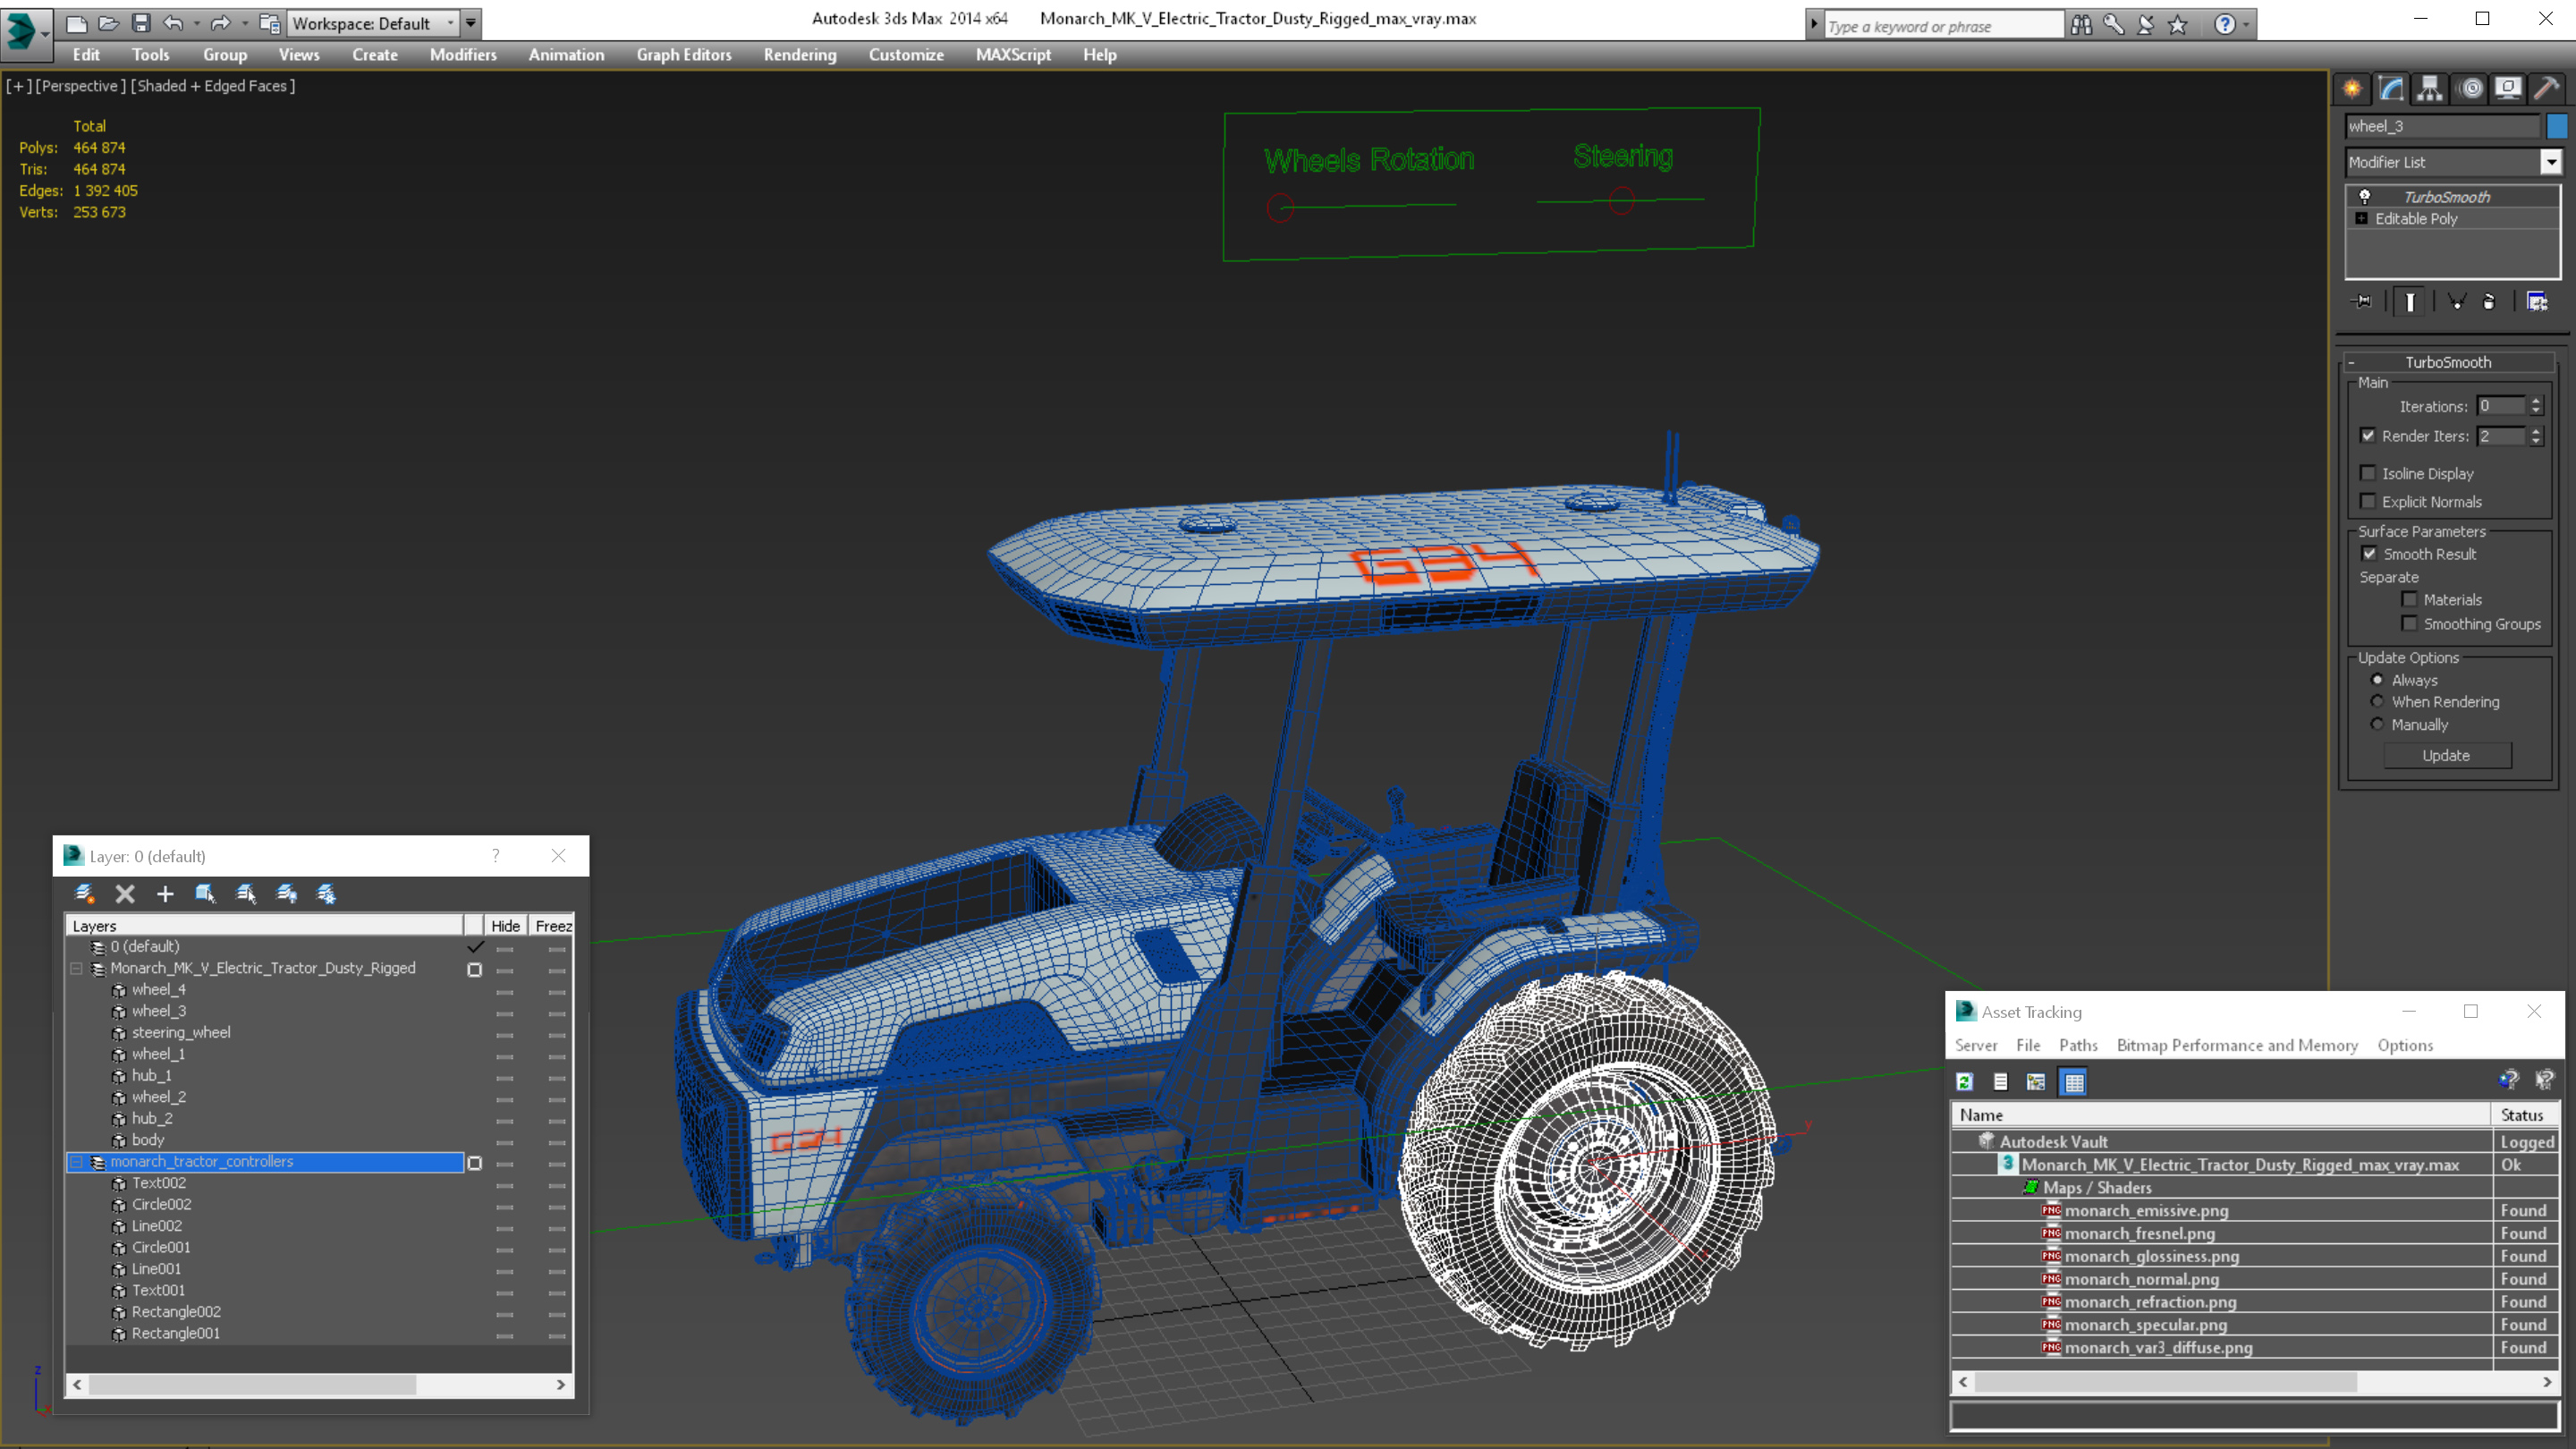Click Freeze/Unfreeze All Layers icon
This screenshot has height=1449, width=2576.
point(327,894)
